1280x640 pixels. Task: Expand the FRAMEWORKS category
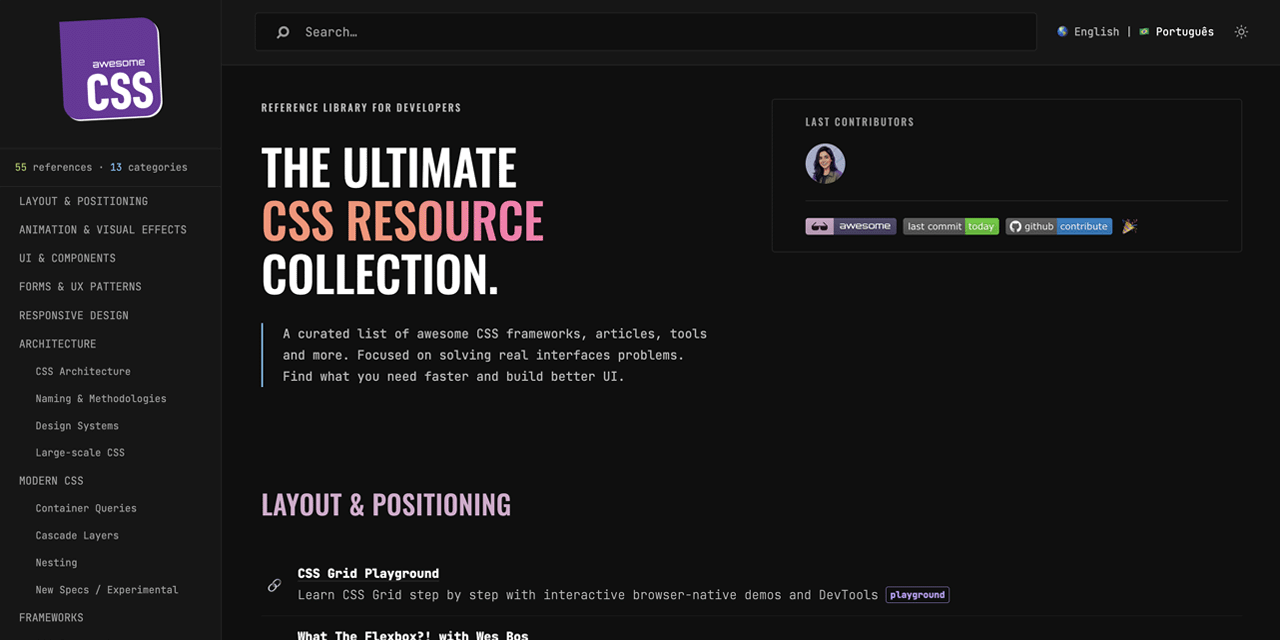coord(51,617)
